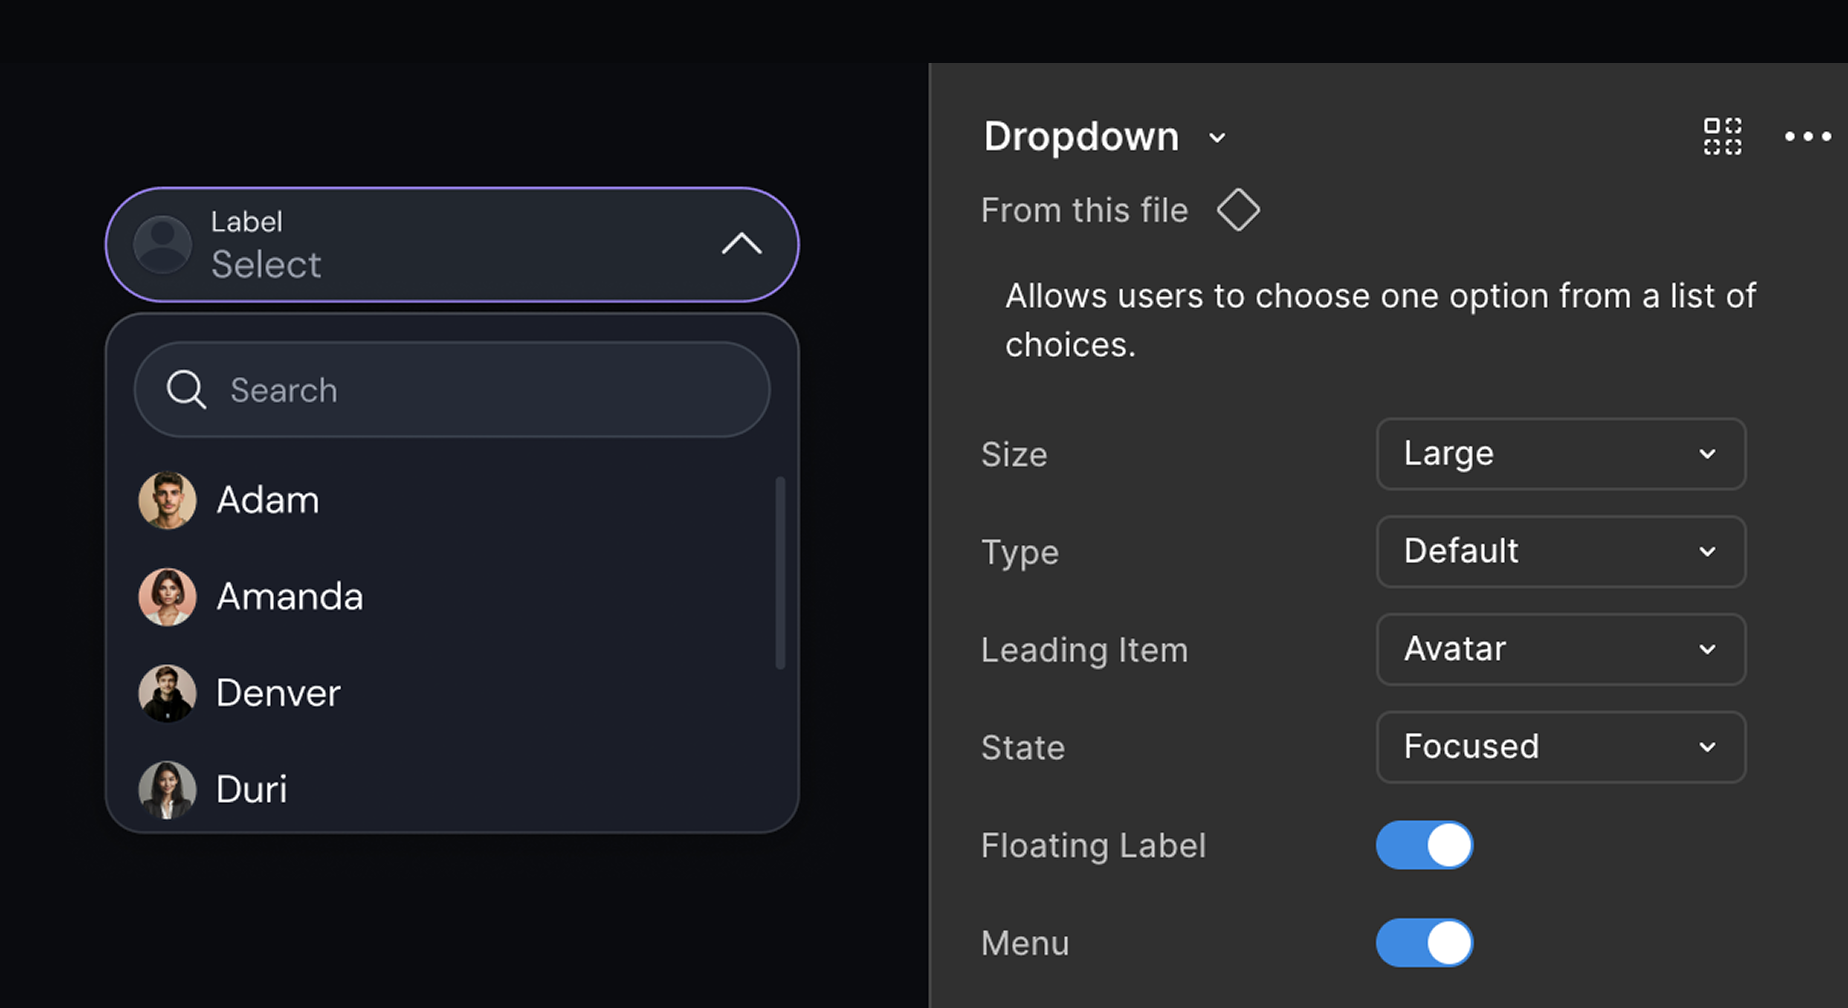The image size is (1848, 1008).
Task: Open the more options ellipsis menu
Action: [1807, 137]
